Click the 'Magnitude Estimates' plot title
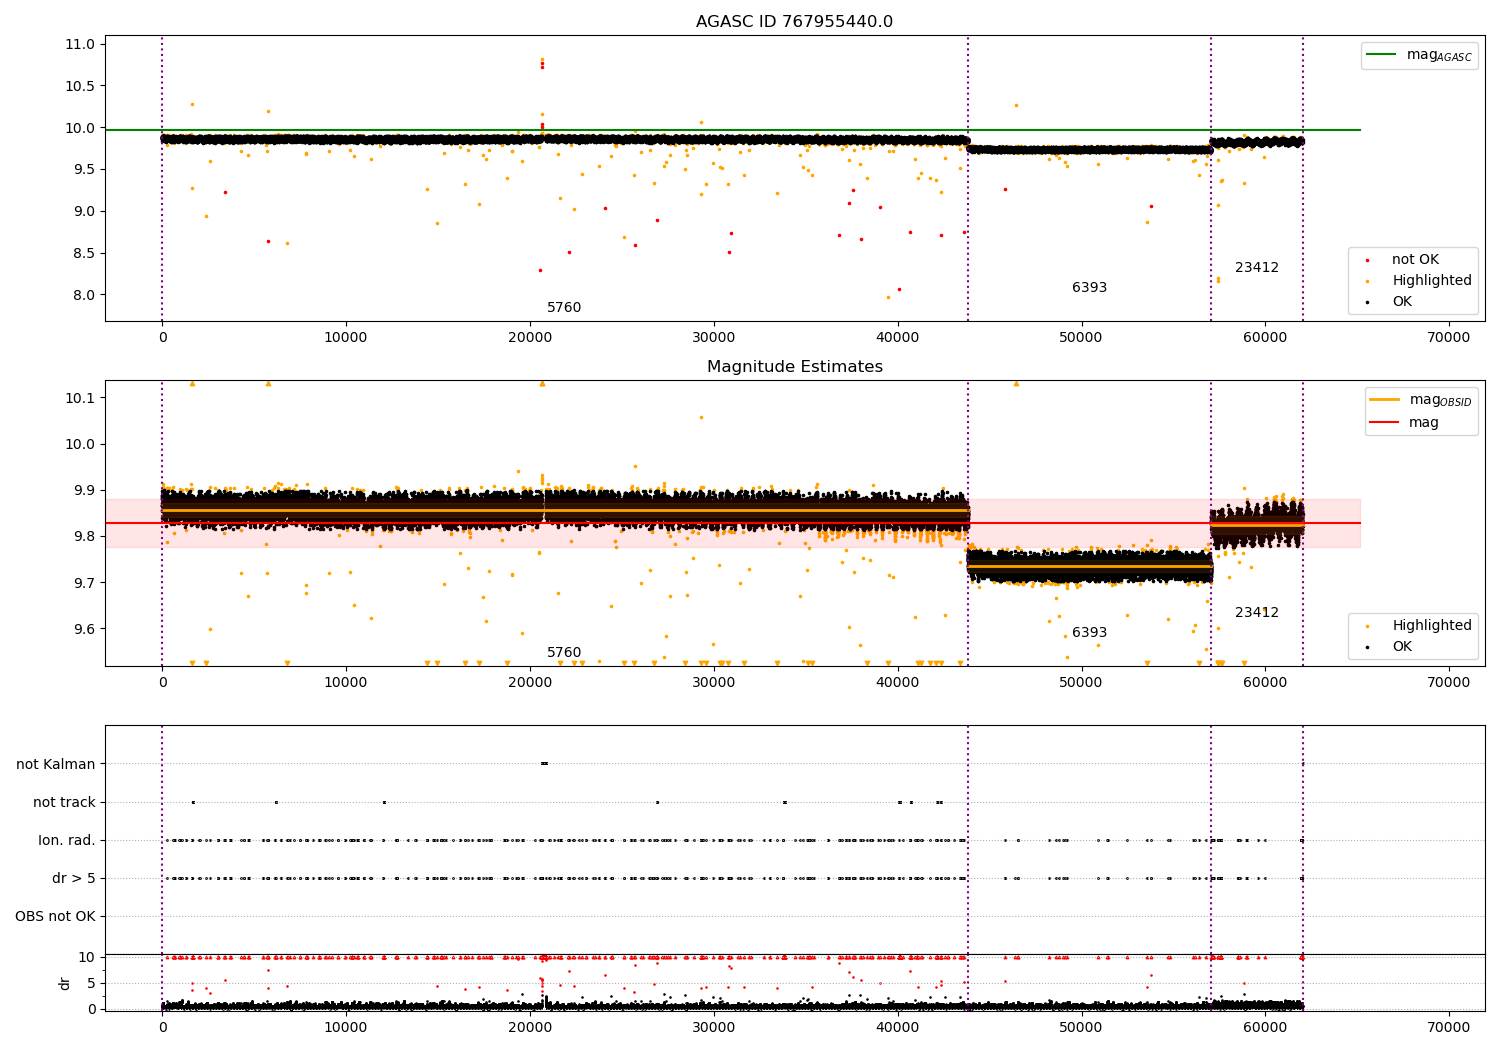Screen dimensions: 1500x1050 pyautogui.click(x=794, y=367)
